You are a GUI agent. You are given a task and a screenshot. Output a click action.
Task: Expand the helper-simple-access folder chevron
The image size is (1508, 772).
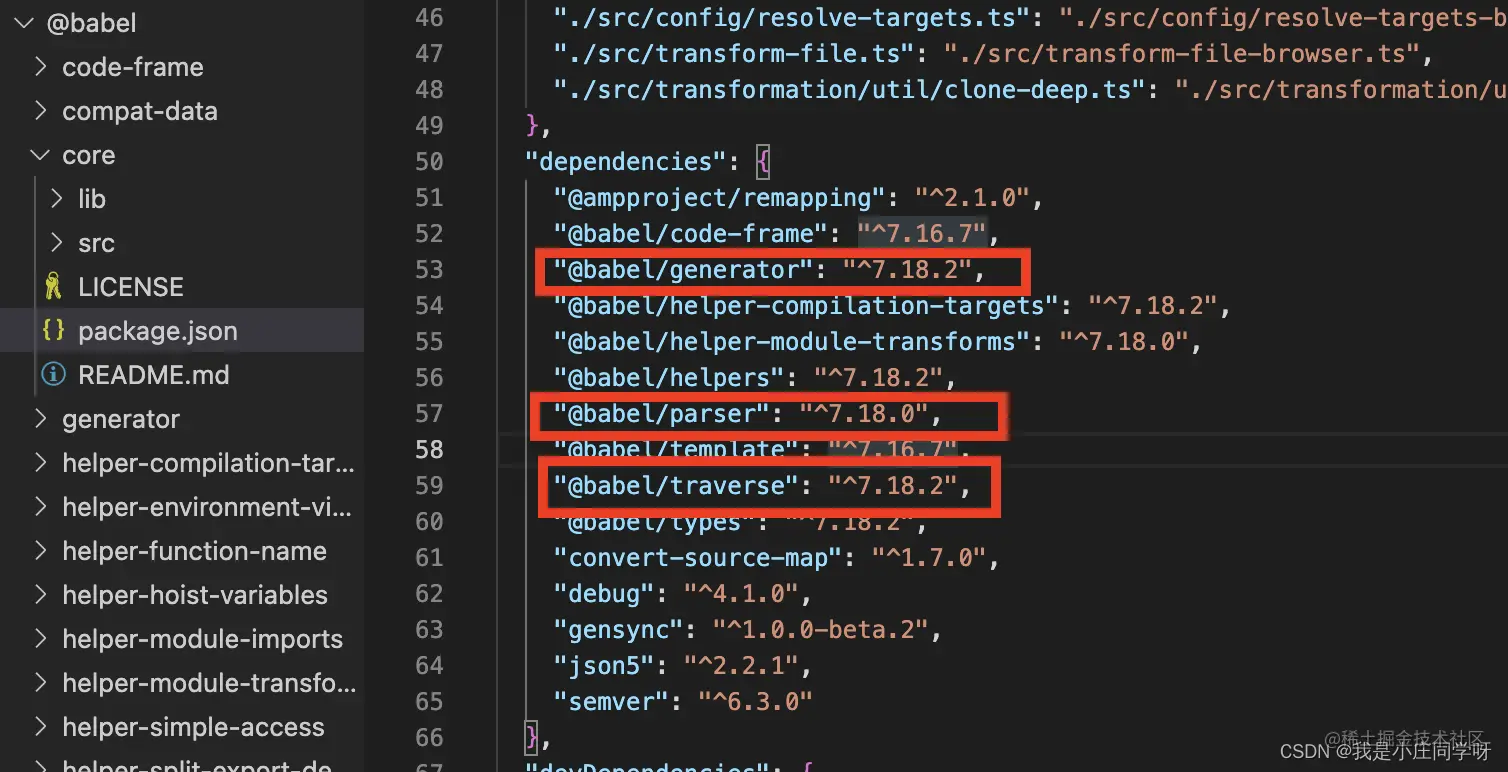40,727
